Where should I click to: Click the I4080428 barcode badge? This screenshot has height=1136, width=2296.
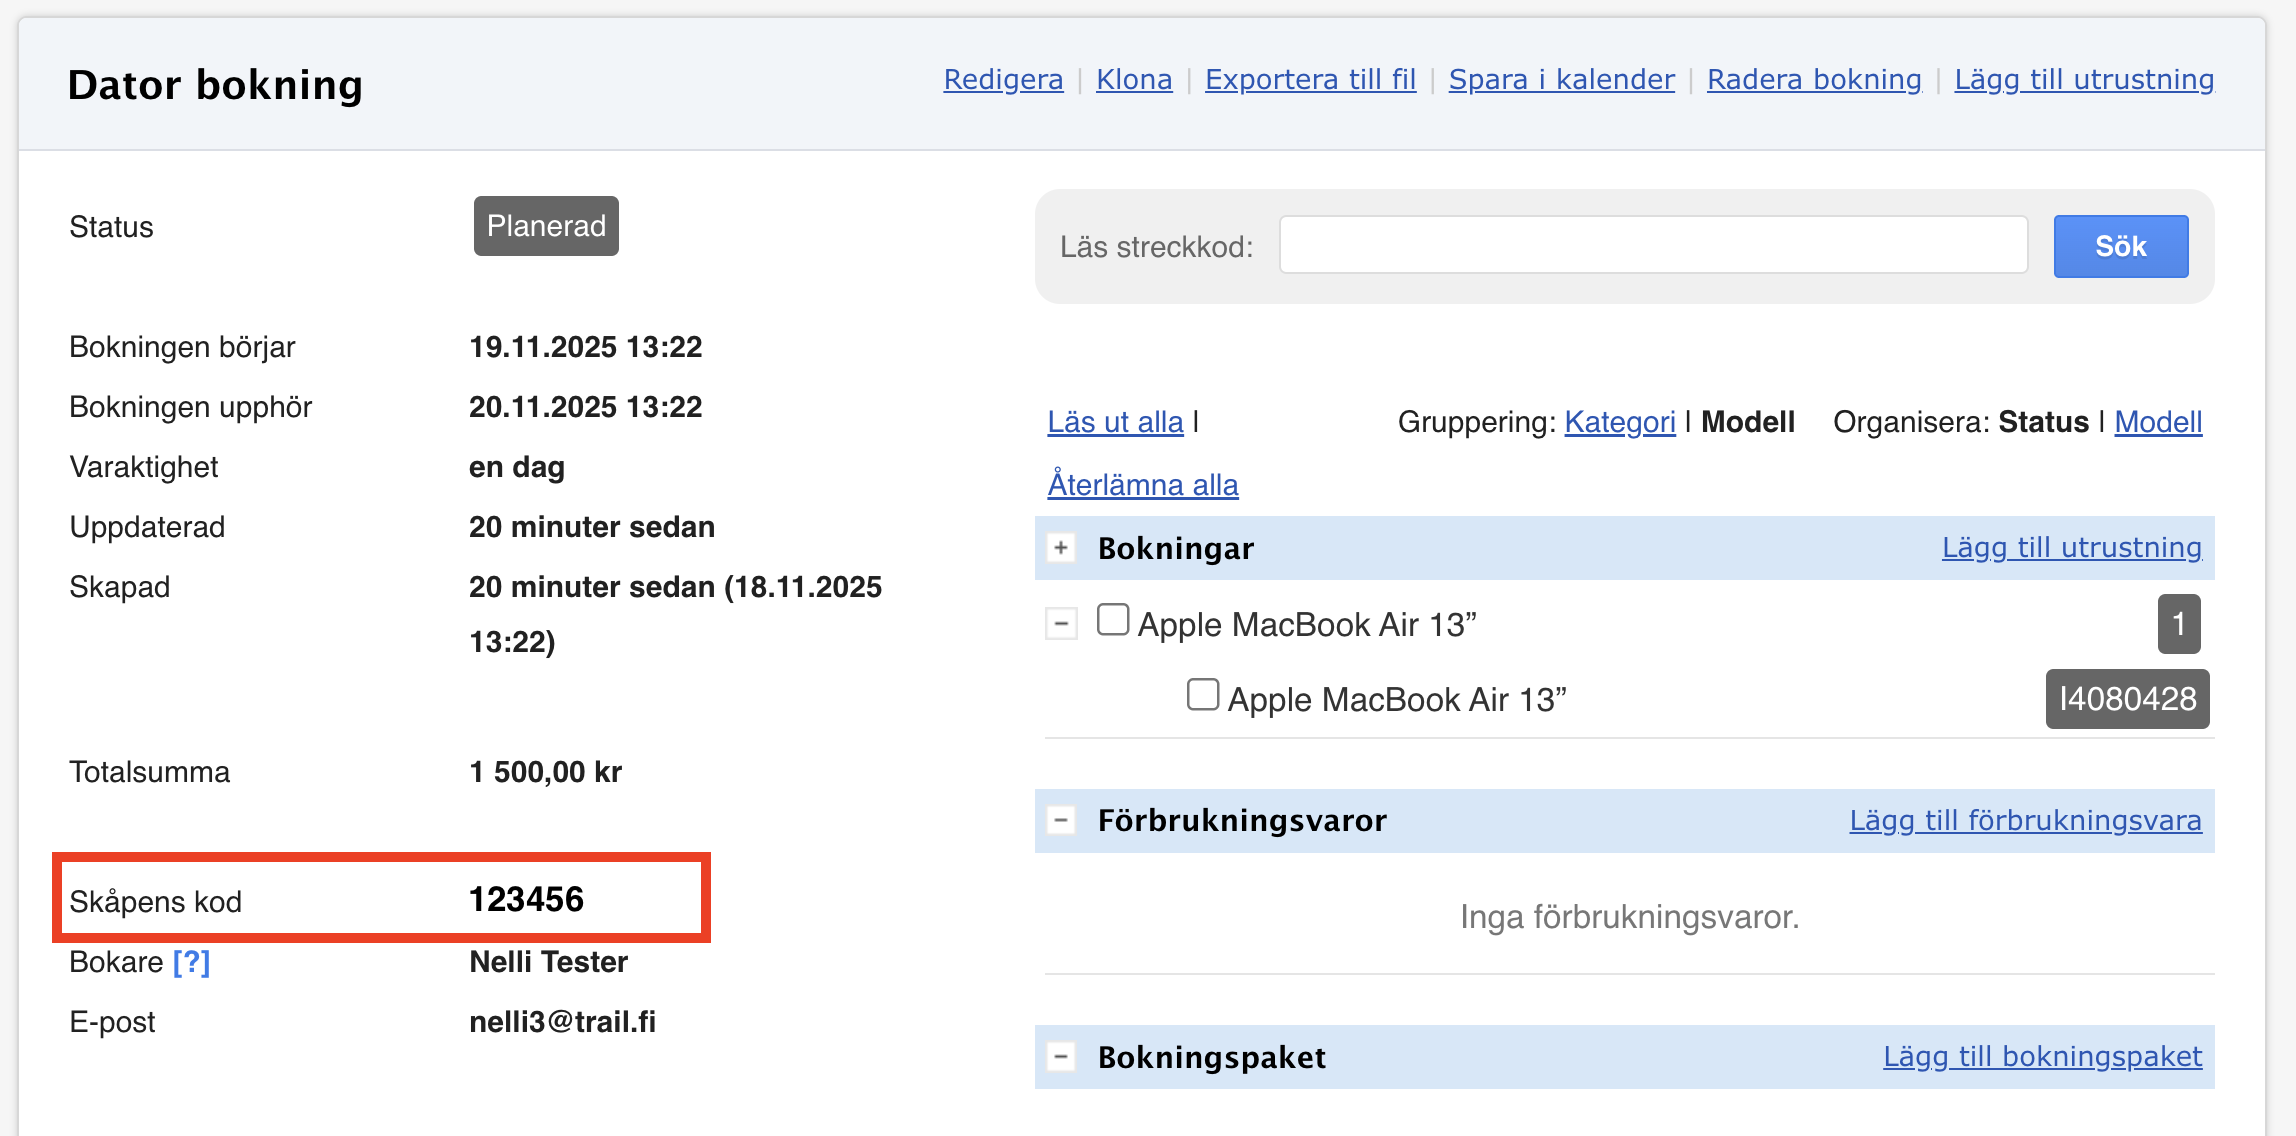[2127, 699]
